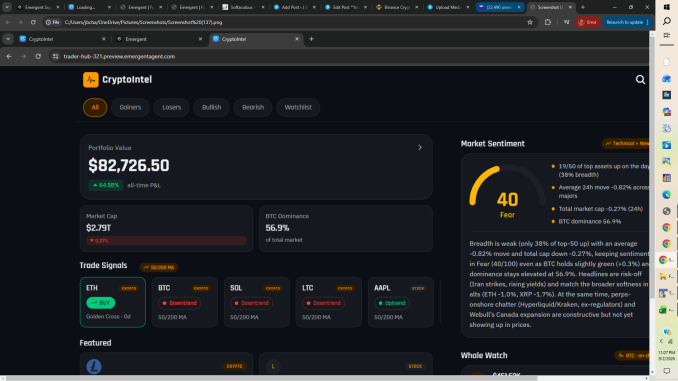
Task: Click the Windows search icon in sidebar taskbar
Action: tap(667, 21)
